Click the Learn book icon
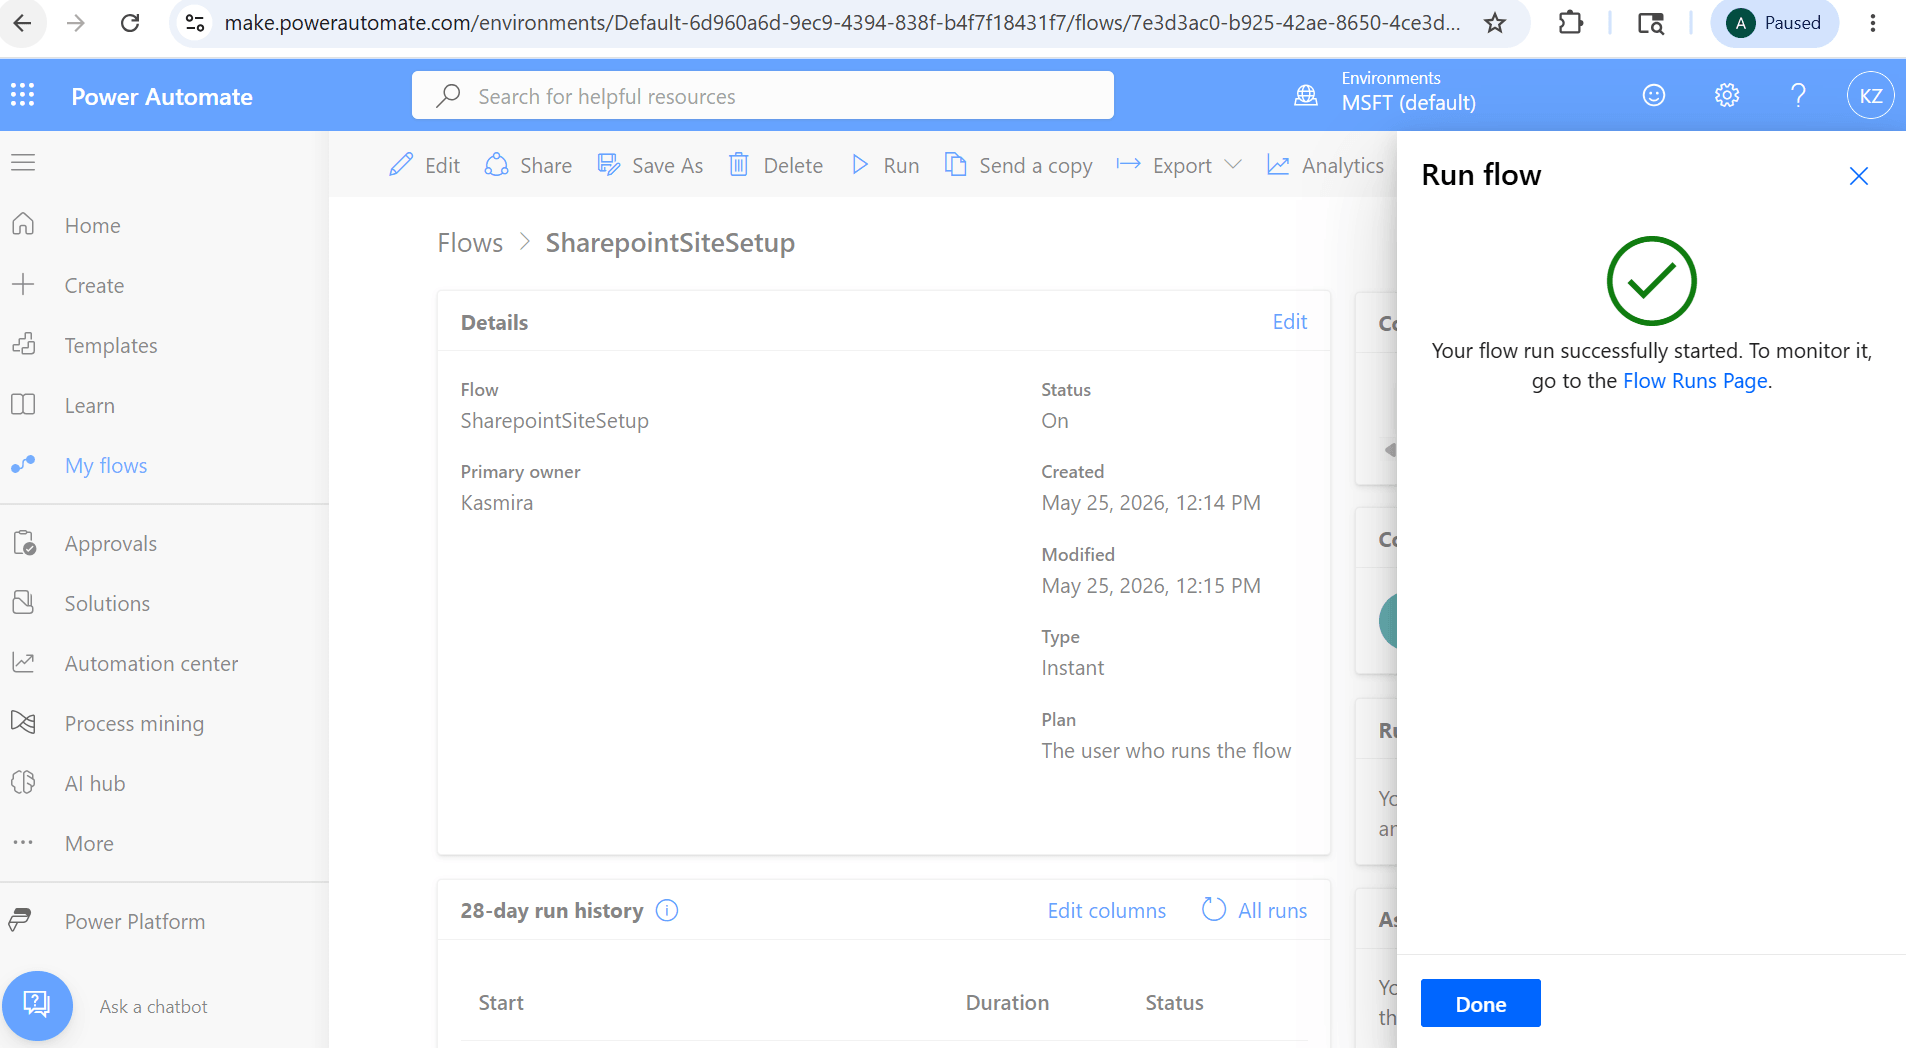 (23, 404)
